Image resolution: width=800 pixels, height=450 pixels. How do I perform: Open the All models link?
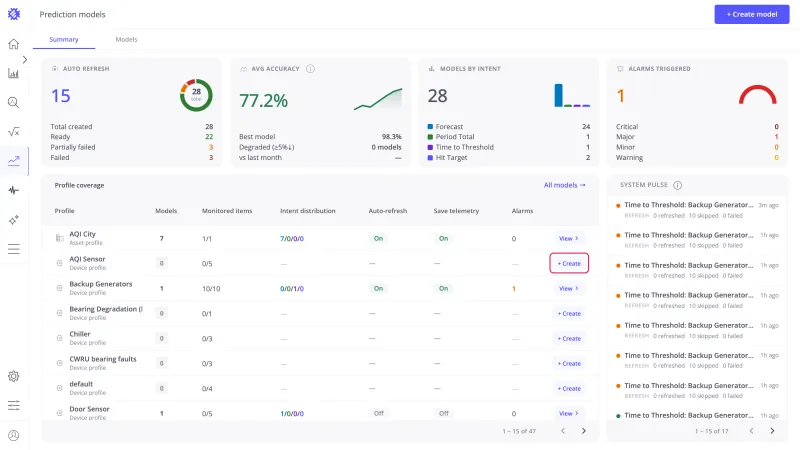tap(564, 185)
